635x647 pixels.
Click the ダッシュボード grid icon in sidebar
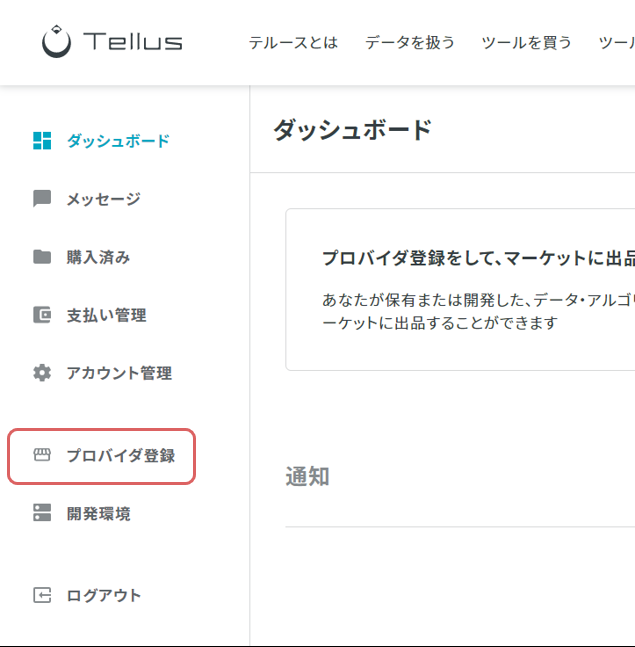coord(42,141)
